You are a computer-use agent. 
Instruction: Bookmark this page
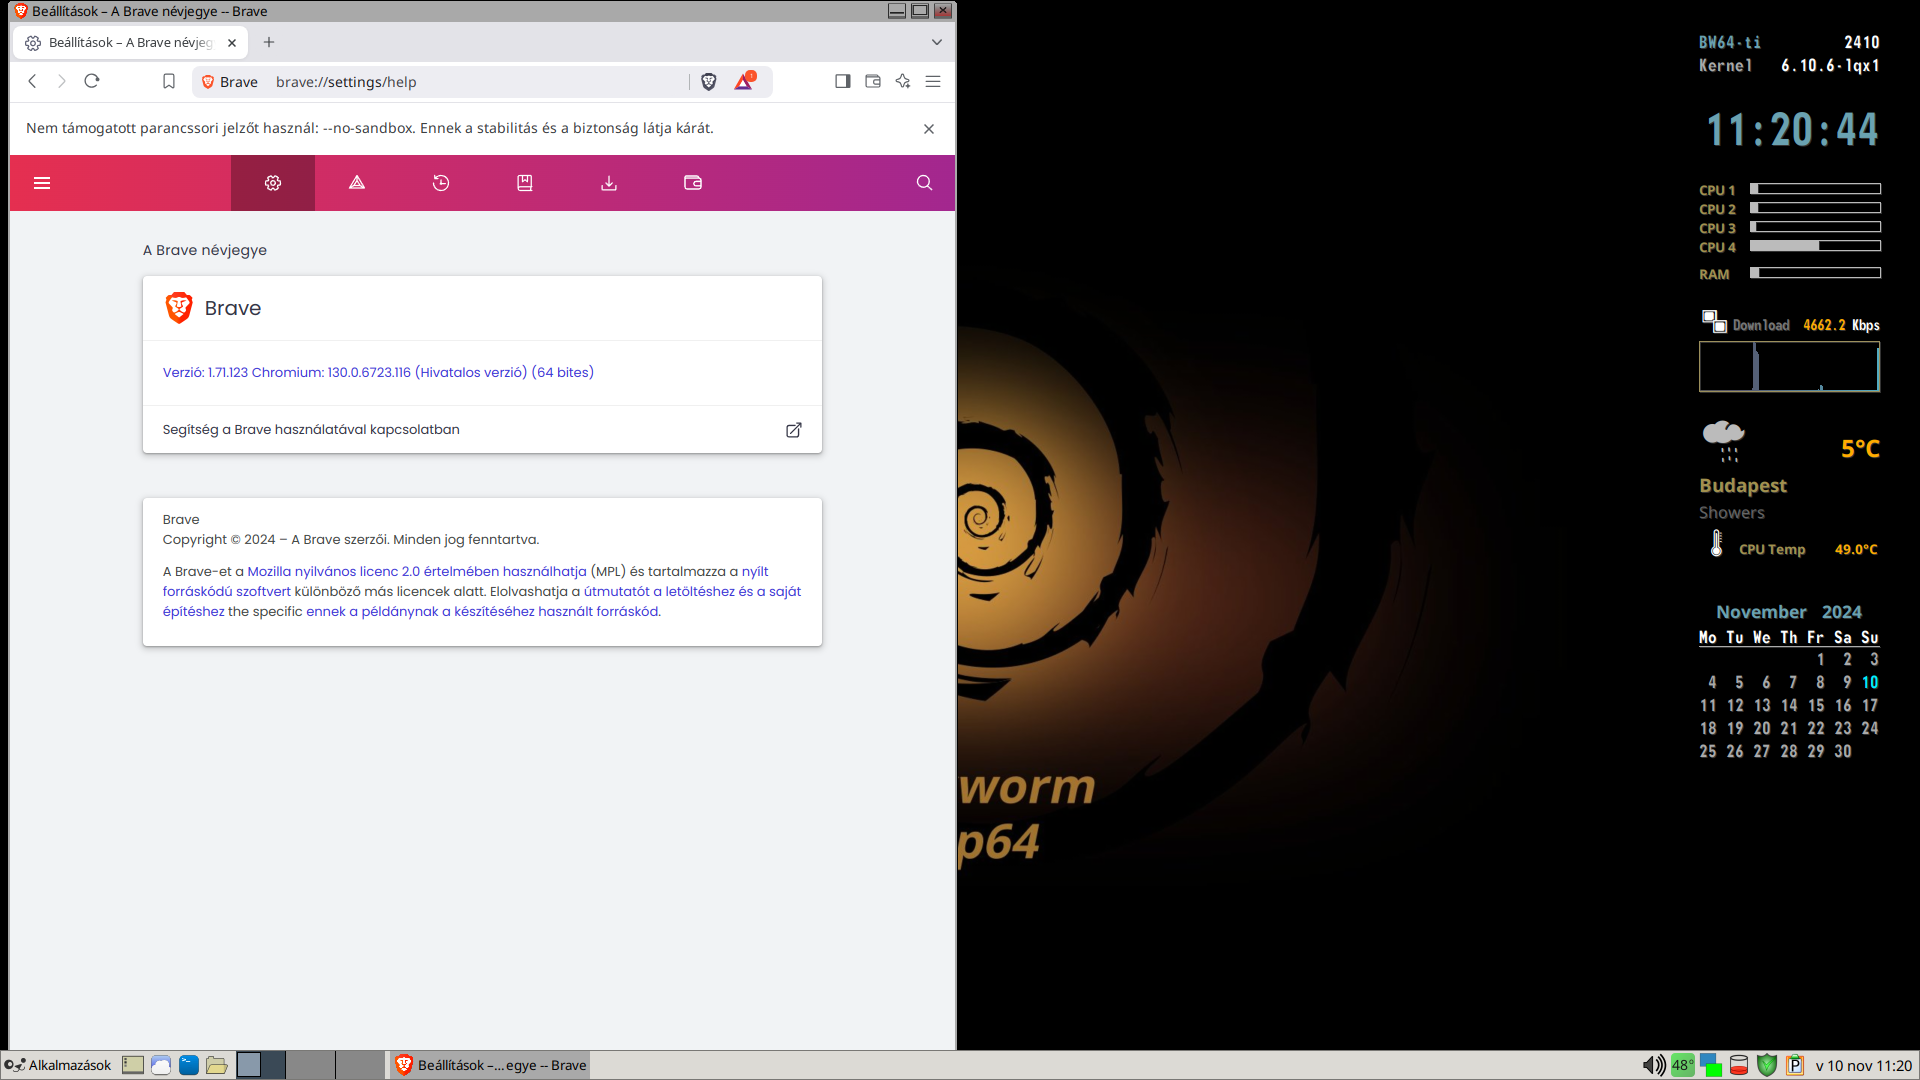click(169, 82)
